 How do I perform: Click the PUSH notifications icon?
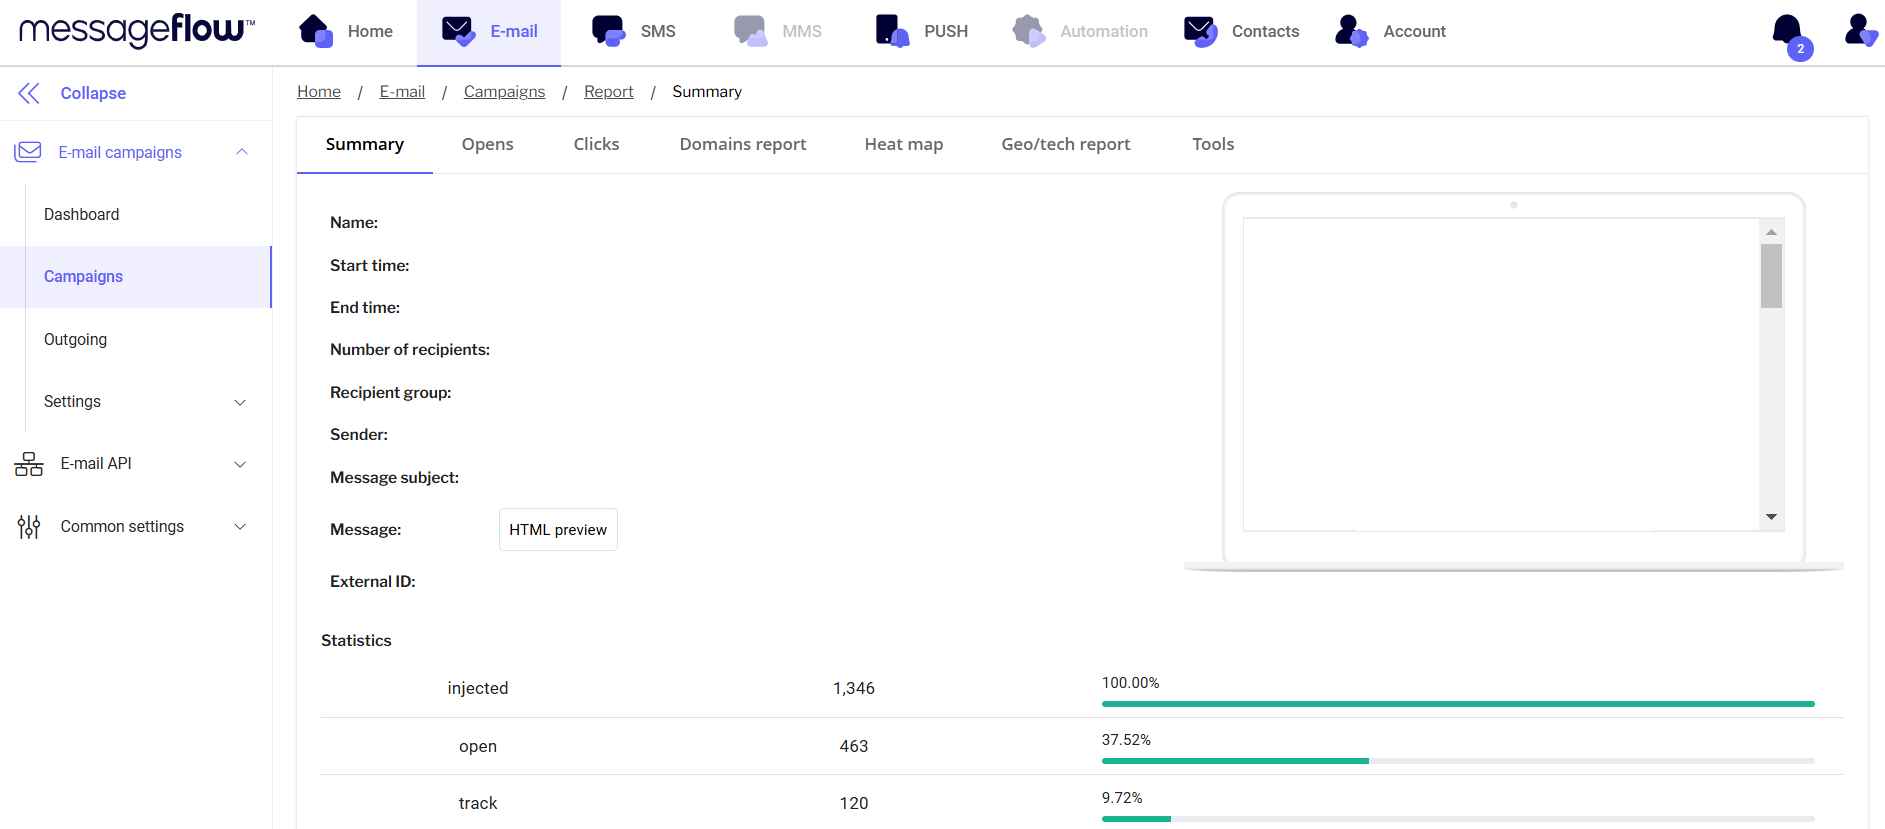coord(892,31)
